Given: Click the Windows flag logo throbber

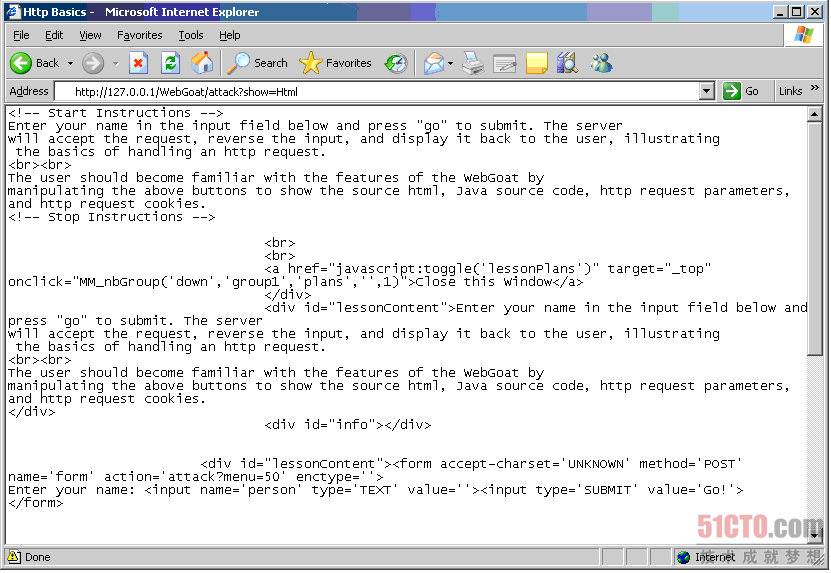Looking at the screenshot, I should click(803, 35).
